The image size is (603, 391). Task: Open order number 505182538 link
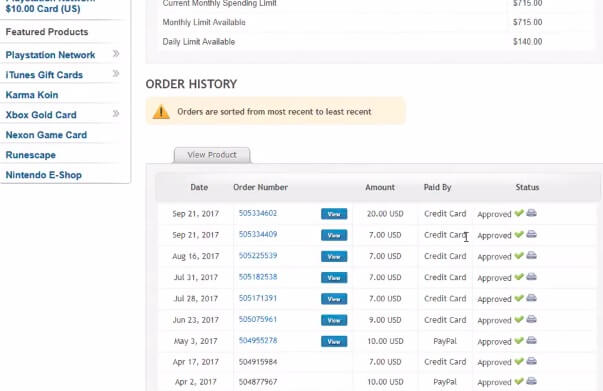[258, 277]
